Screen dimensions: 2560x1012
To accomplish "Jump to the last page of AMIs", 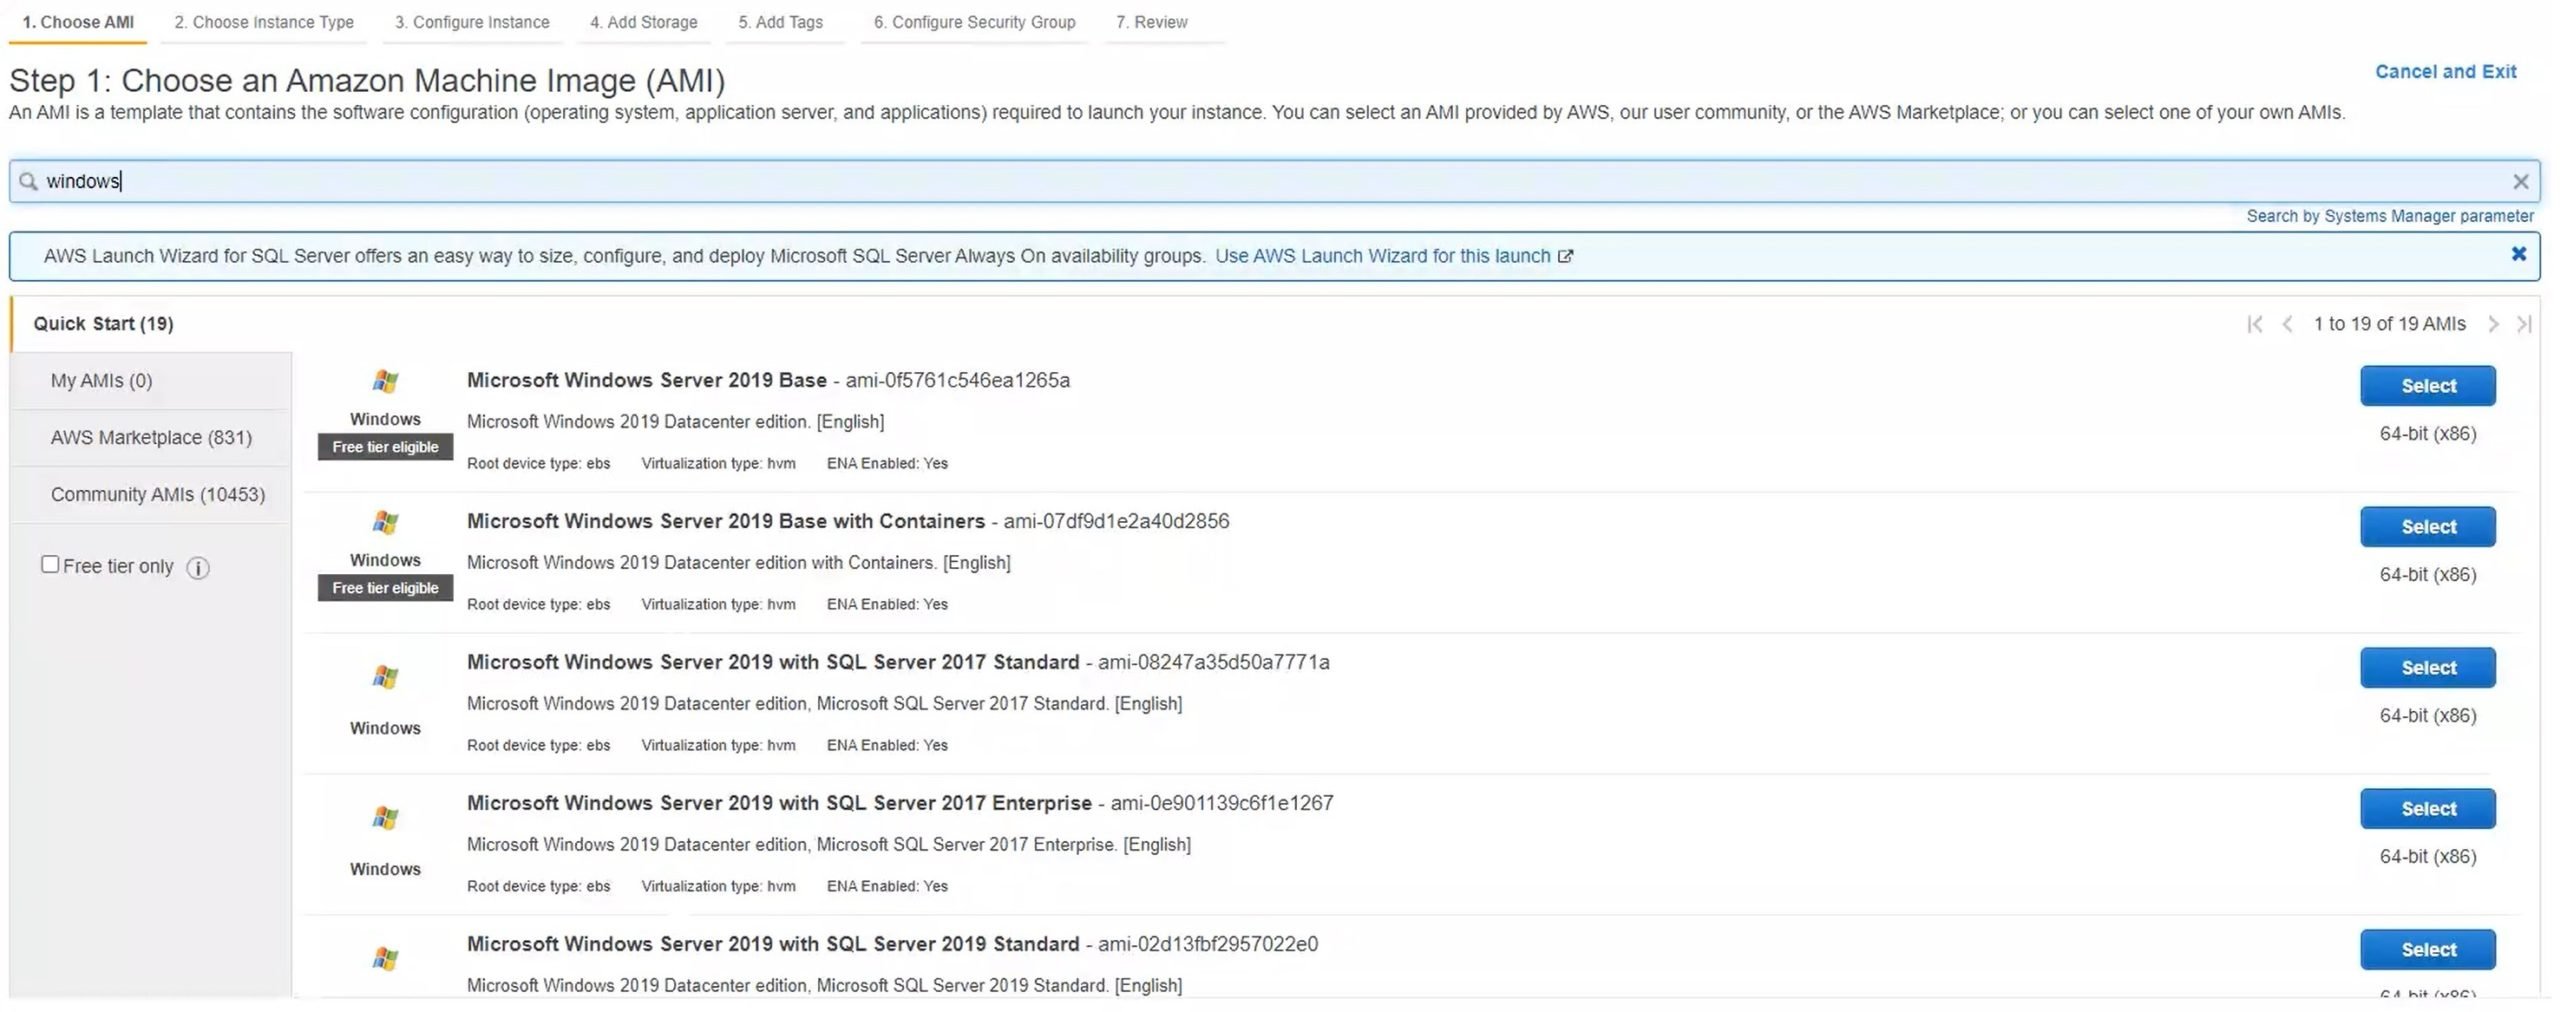I will click(2524, 324).
